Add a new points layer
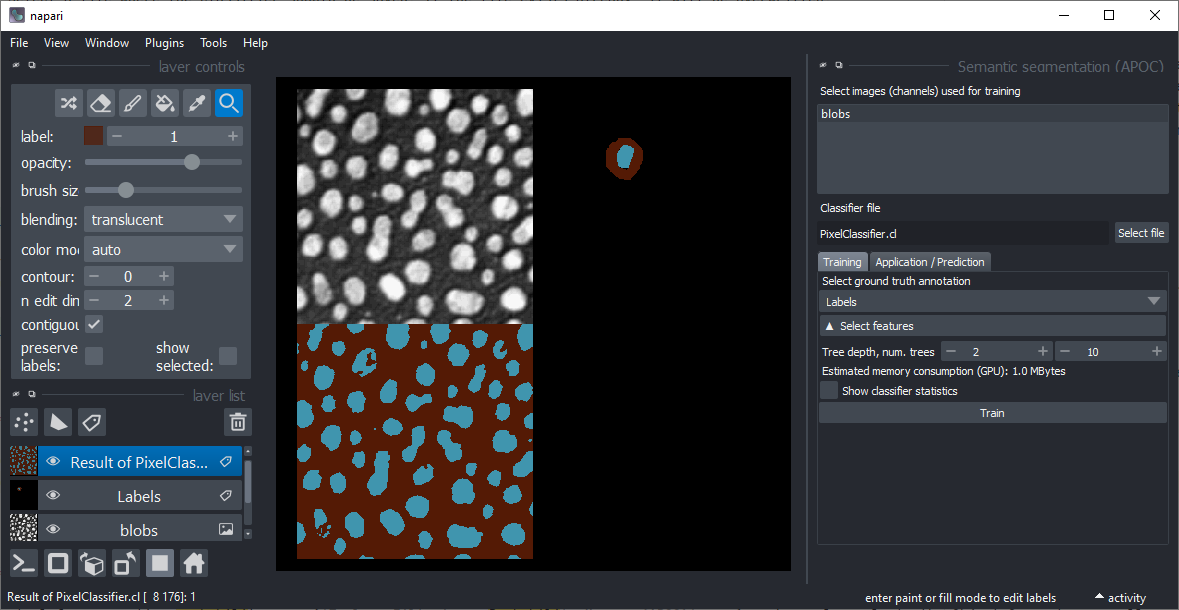The image size is (1179, 610). pos(23,422)
